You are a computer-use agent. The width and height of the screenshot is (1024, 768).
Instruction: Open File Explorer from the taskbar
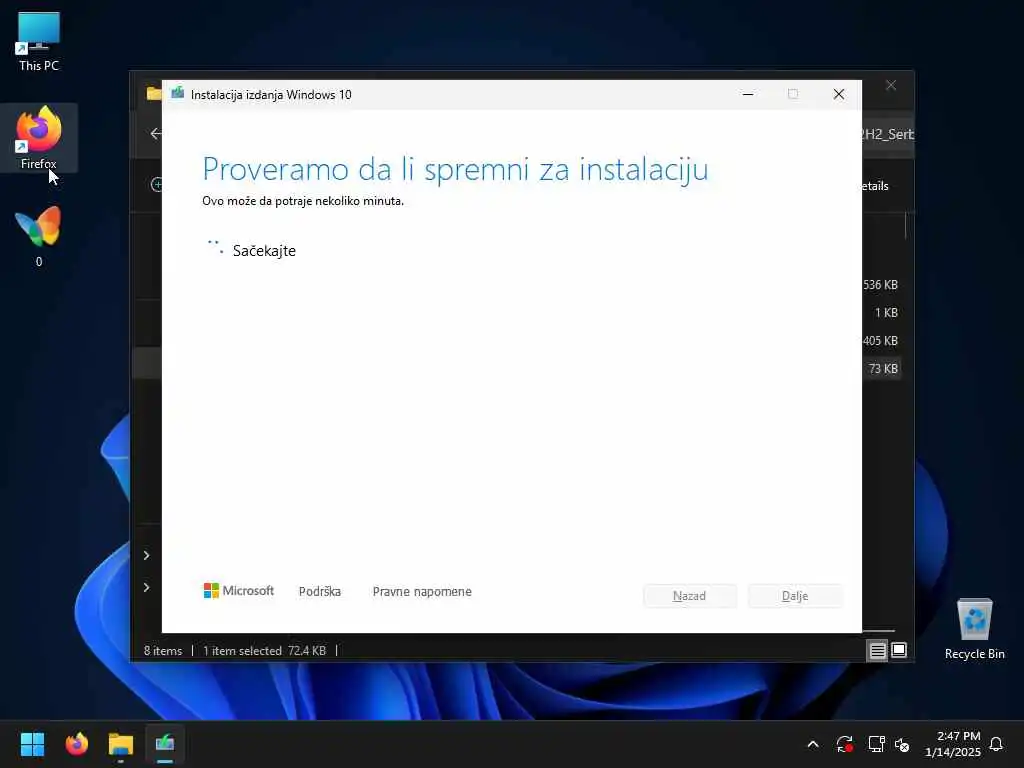click(121, 744)
